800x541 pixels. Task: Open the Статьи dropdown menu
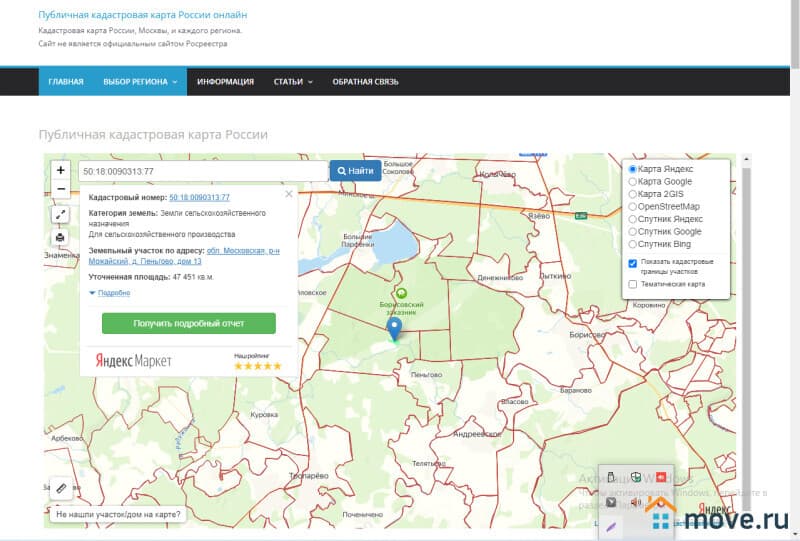coord(293,82)
